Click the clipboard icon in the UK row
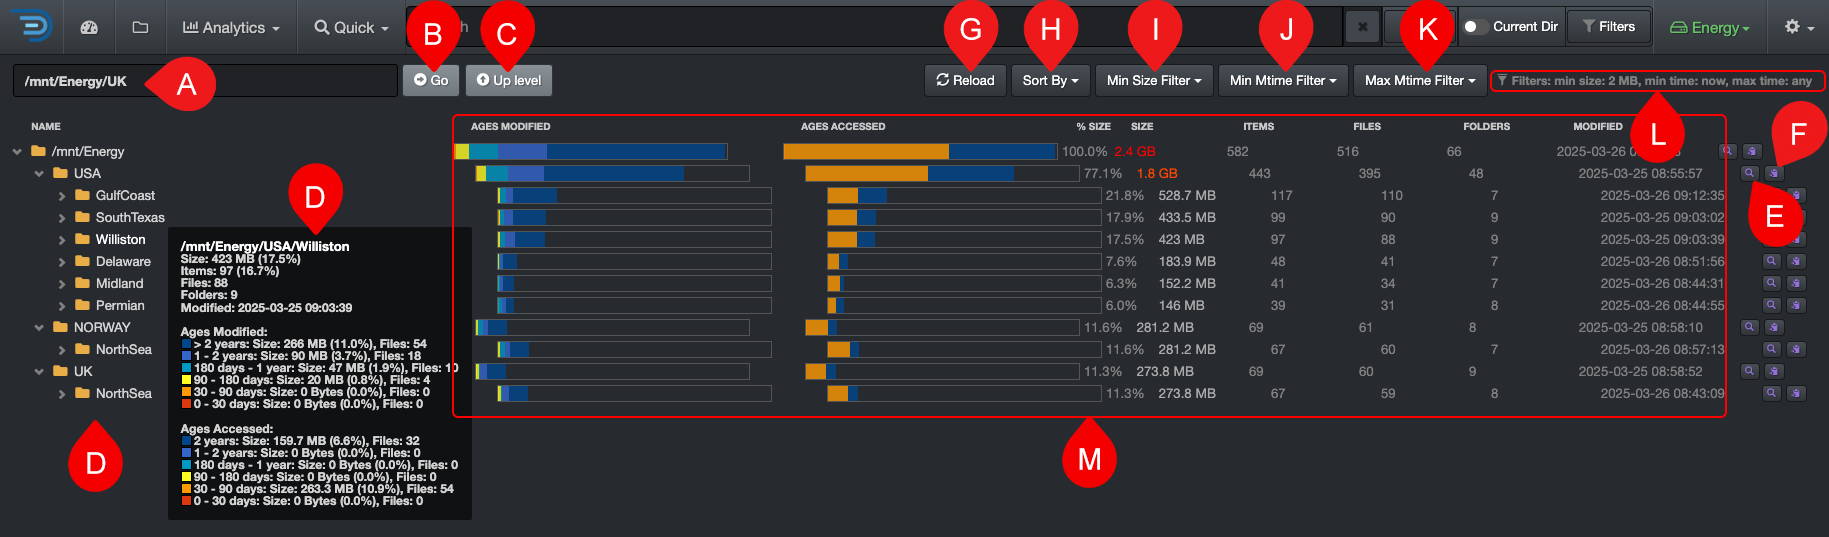The image size is (1829, 537). pyautogui.click(x=1774, y=371)
